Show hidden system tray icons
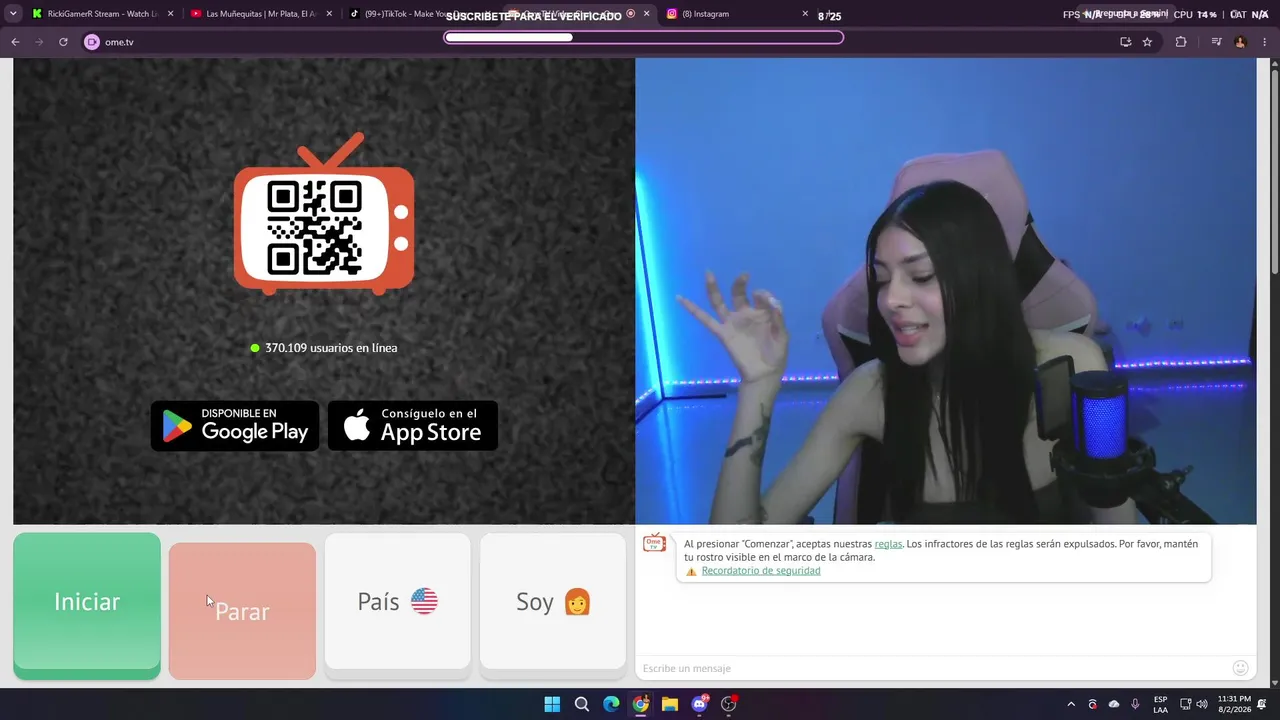 (1071, 704)
